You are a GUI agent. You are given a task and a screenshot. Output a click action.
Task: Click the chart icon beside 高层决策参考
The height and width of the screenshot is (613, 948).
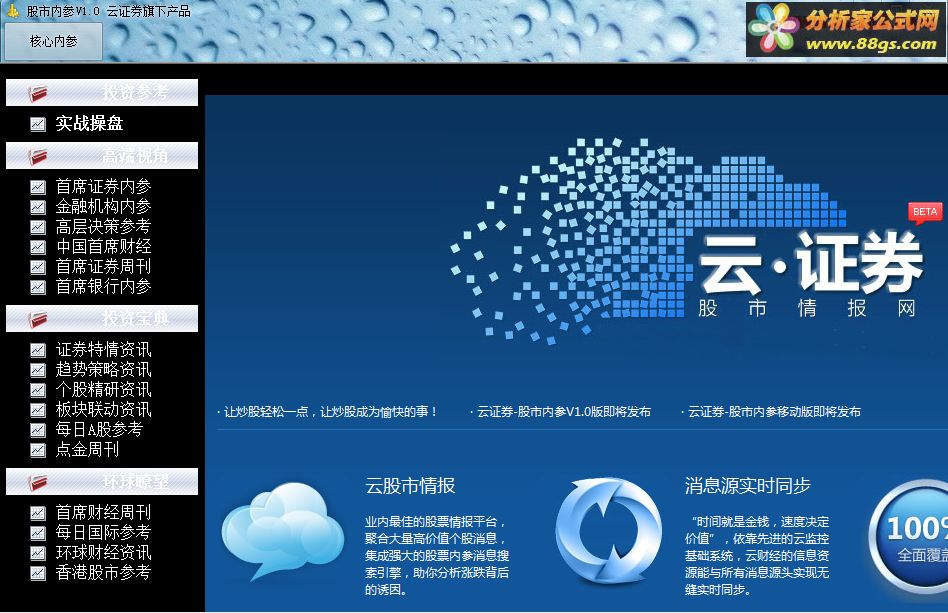(38, 227)
